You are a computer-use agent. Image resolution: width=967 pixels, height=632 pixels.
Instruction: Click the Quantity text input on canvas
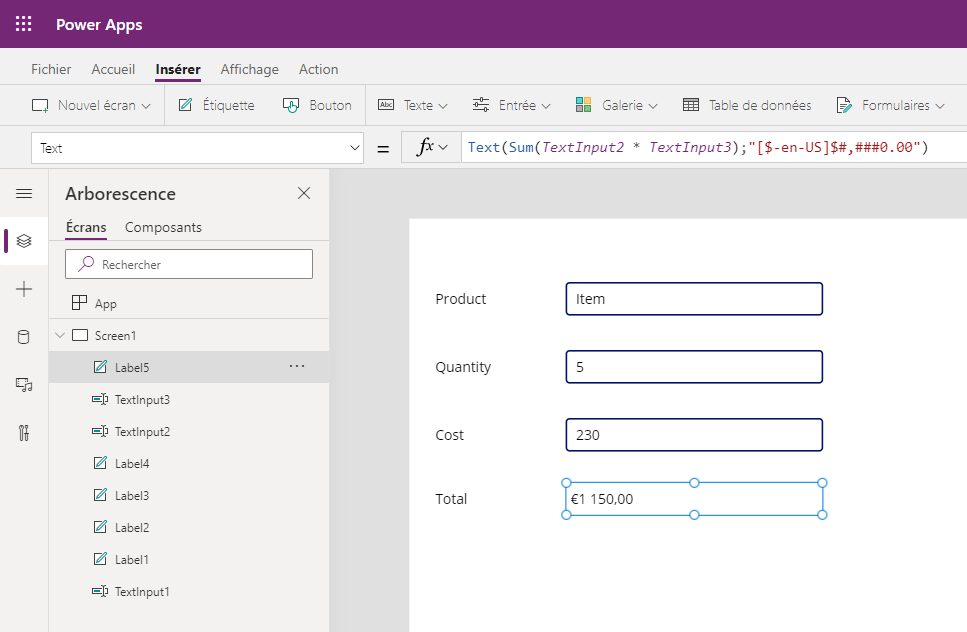tap(693, 367)
